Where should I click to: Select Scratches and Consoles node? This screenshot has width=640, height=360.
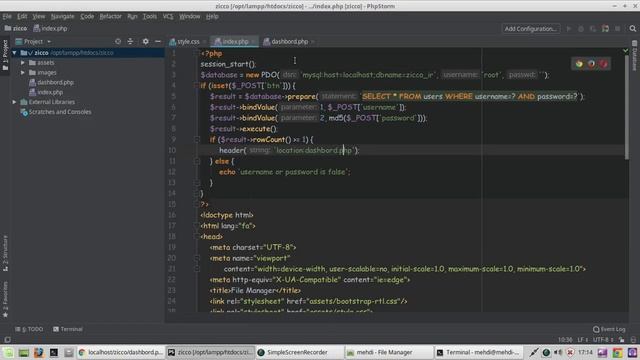pyautogui.click(x=56, y=112)
